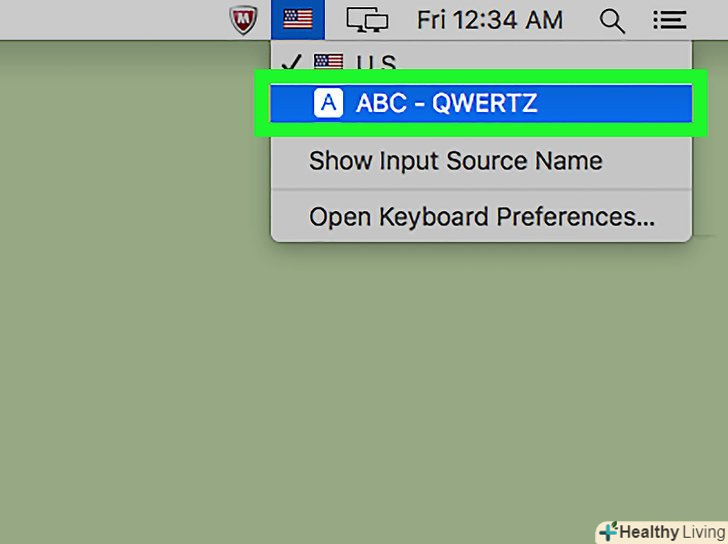Screen dimensions: 728x544
Task: Click the green plus Healthy Living logo
Action: (x=607, y=532)
